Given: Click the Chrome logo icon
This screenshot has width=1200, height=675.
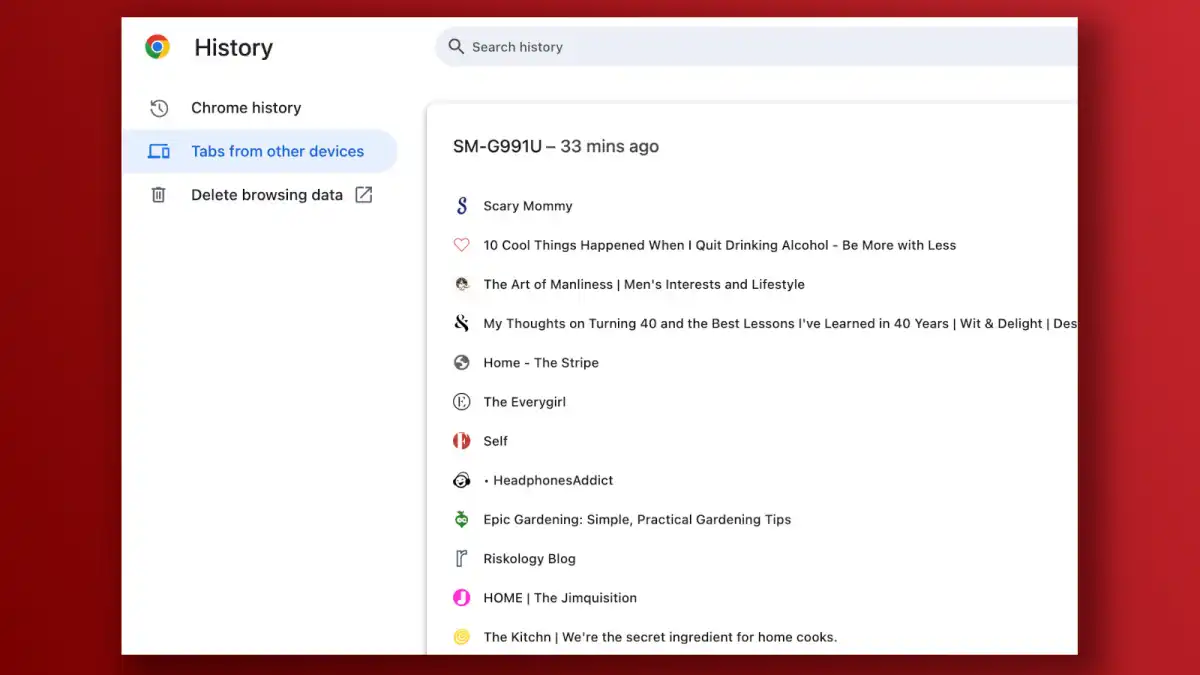Looking at the screenshot, I should point(157,47).
